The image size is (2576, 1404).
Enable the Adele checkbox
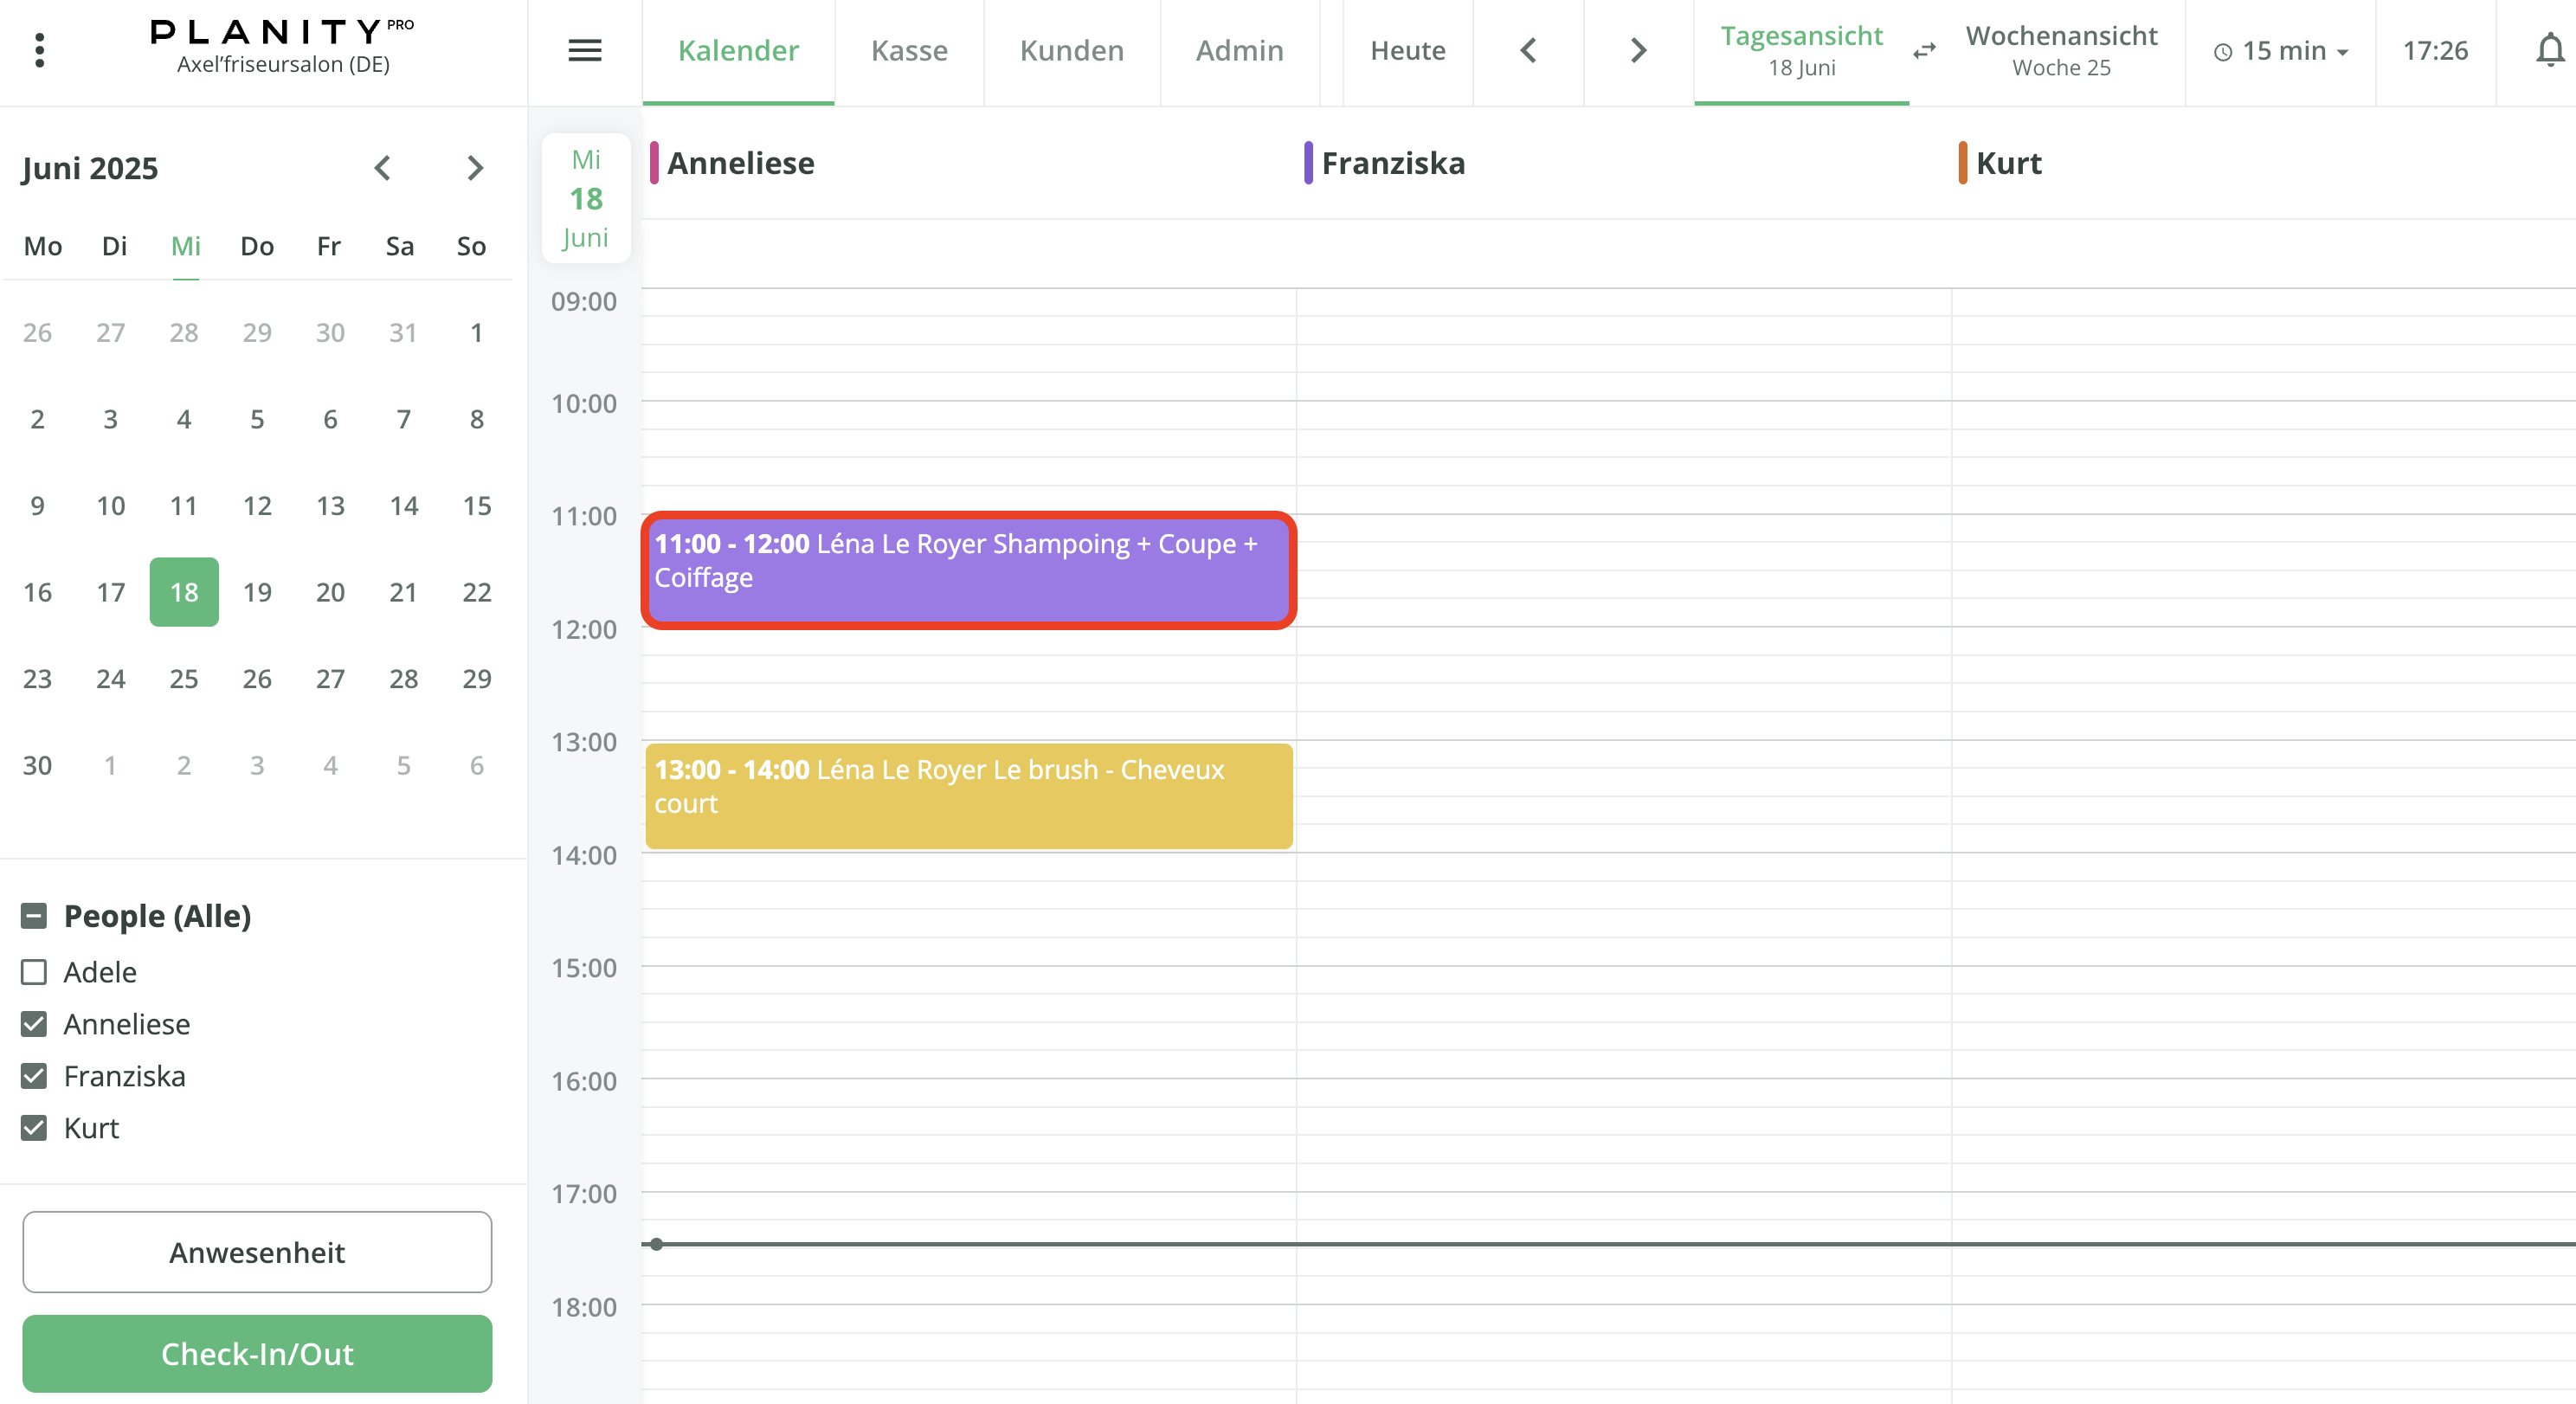tap(34, 972)
